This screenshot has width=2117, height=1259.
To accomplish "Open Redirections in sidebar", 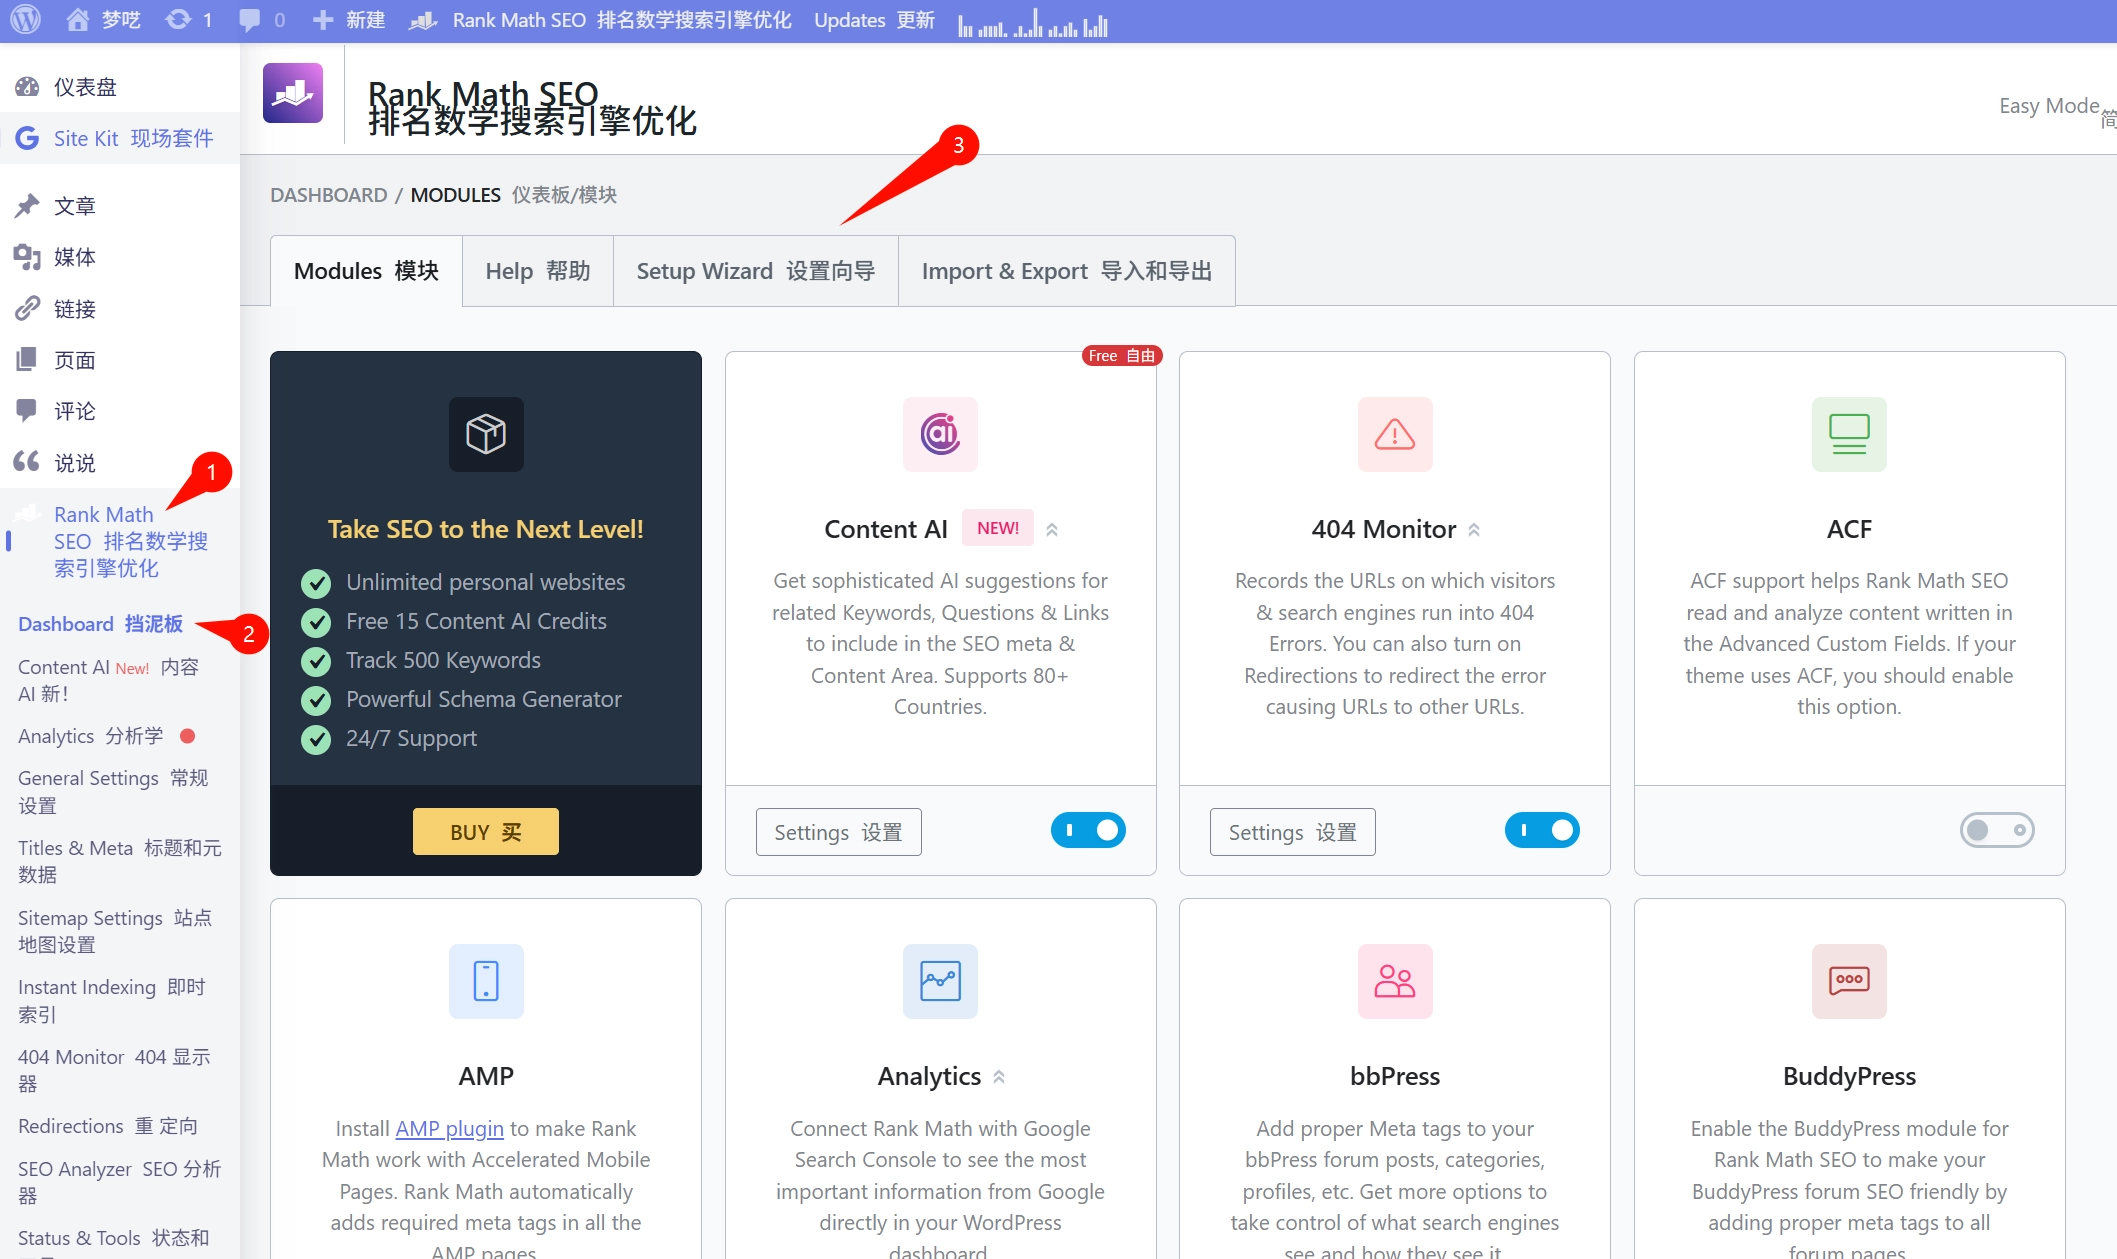I will [108, 1126].
